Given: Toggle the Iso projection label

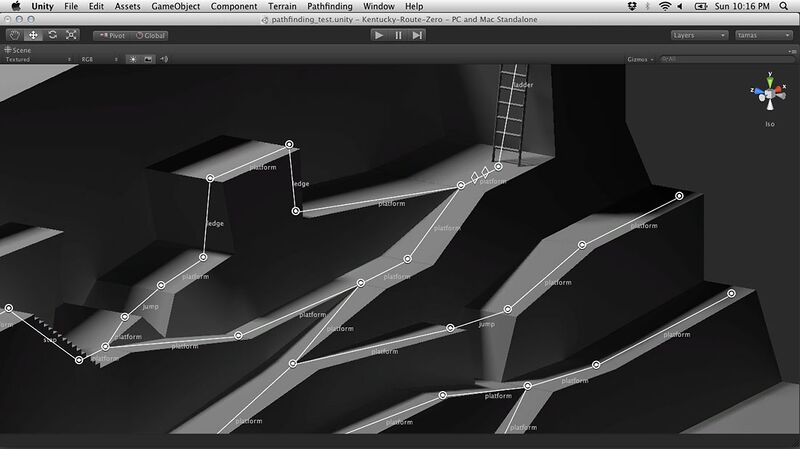Looking at the screenshot, I should click(x=770, y=124).
